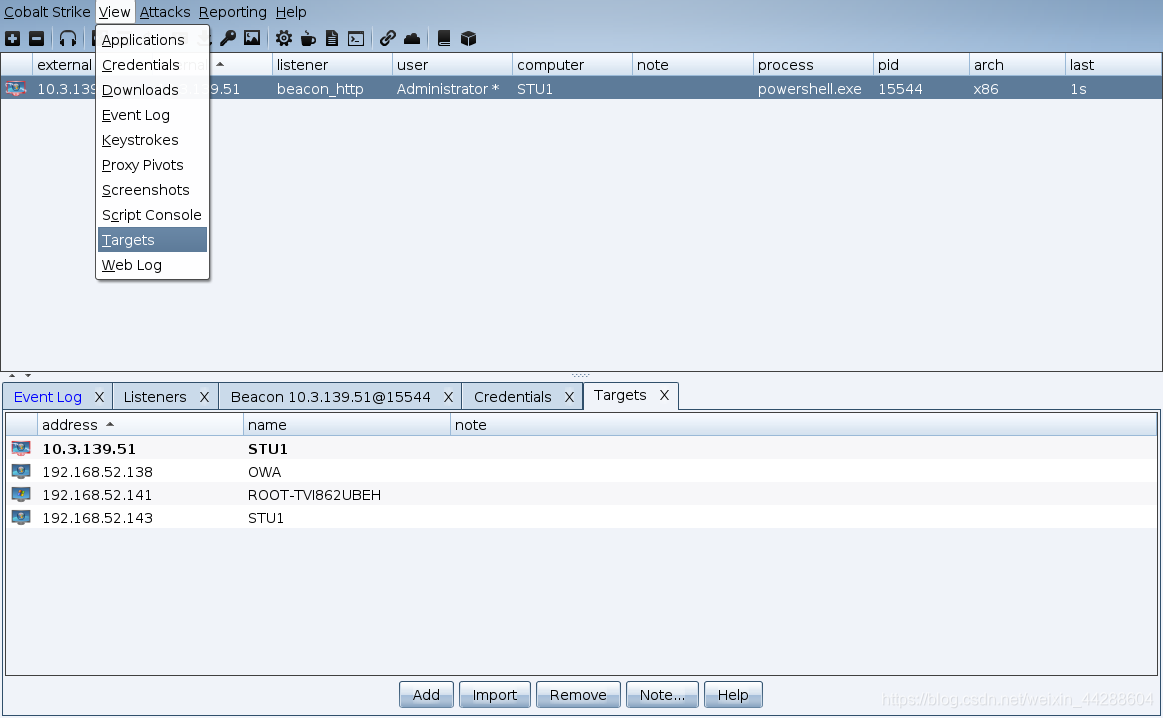Sort sessions by listener column header

(332, 65)
